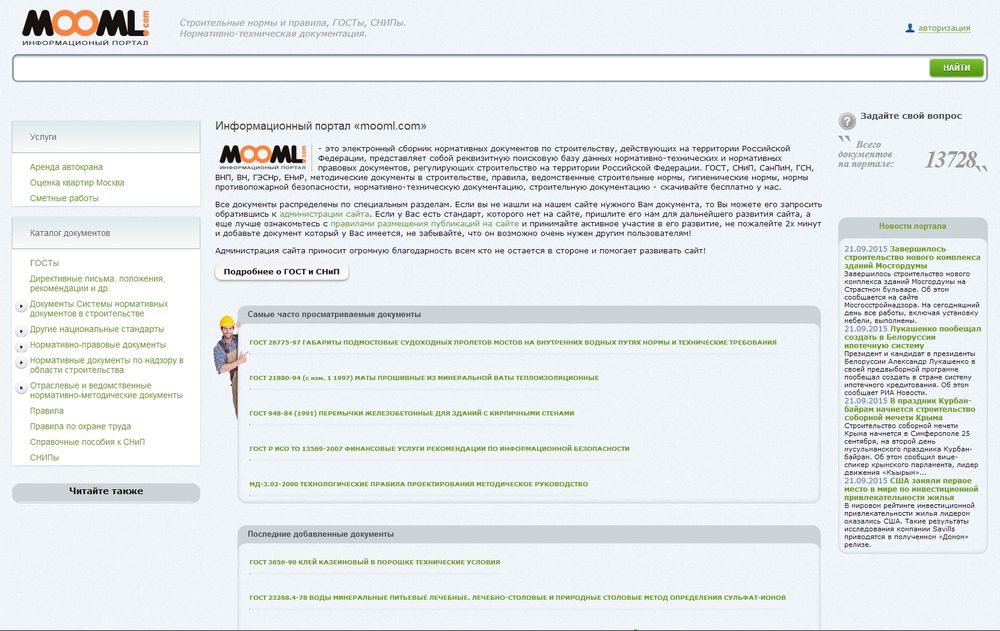Open Документы Системы нормативных документов category

(x=99, y=309)
